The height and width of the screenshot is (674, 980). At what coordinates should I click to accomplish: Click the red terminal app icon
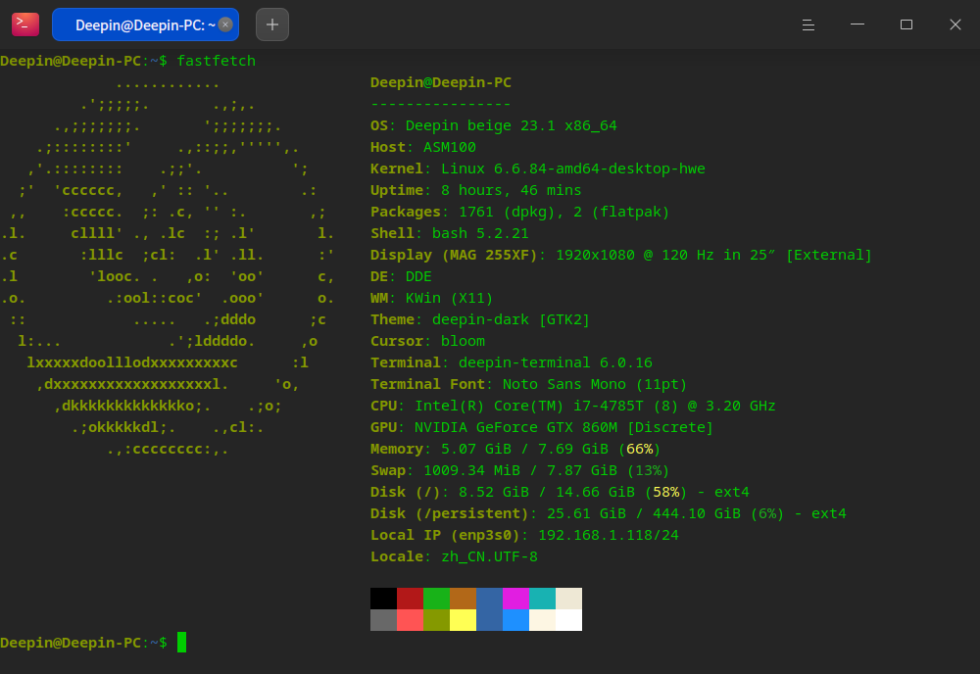(26, 24)
